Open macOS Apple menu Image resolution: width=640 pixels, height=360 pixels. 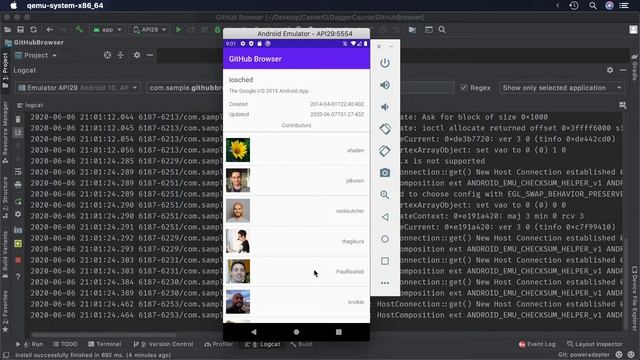tap(13, 5)
